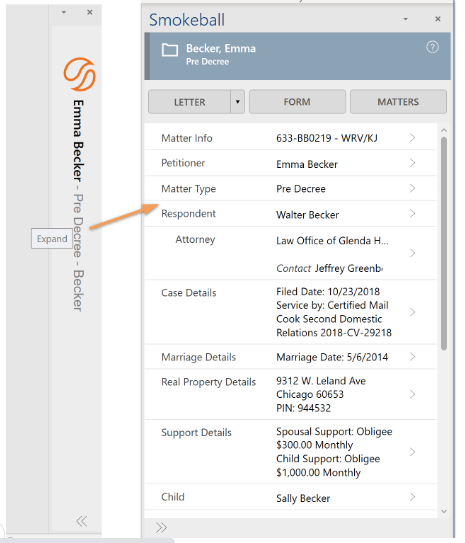Image resolution: width=465 pixels, height=543 pixels.
Task: Expand the Real Property Details chevron
Action: tap(412, 394)
